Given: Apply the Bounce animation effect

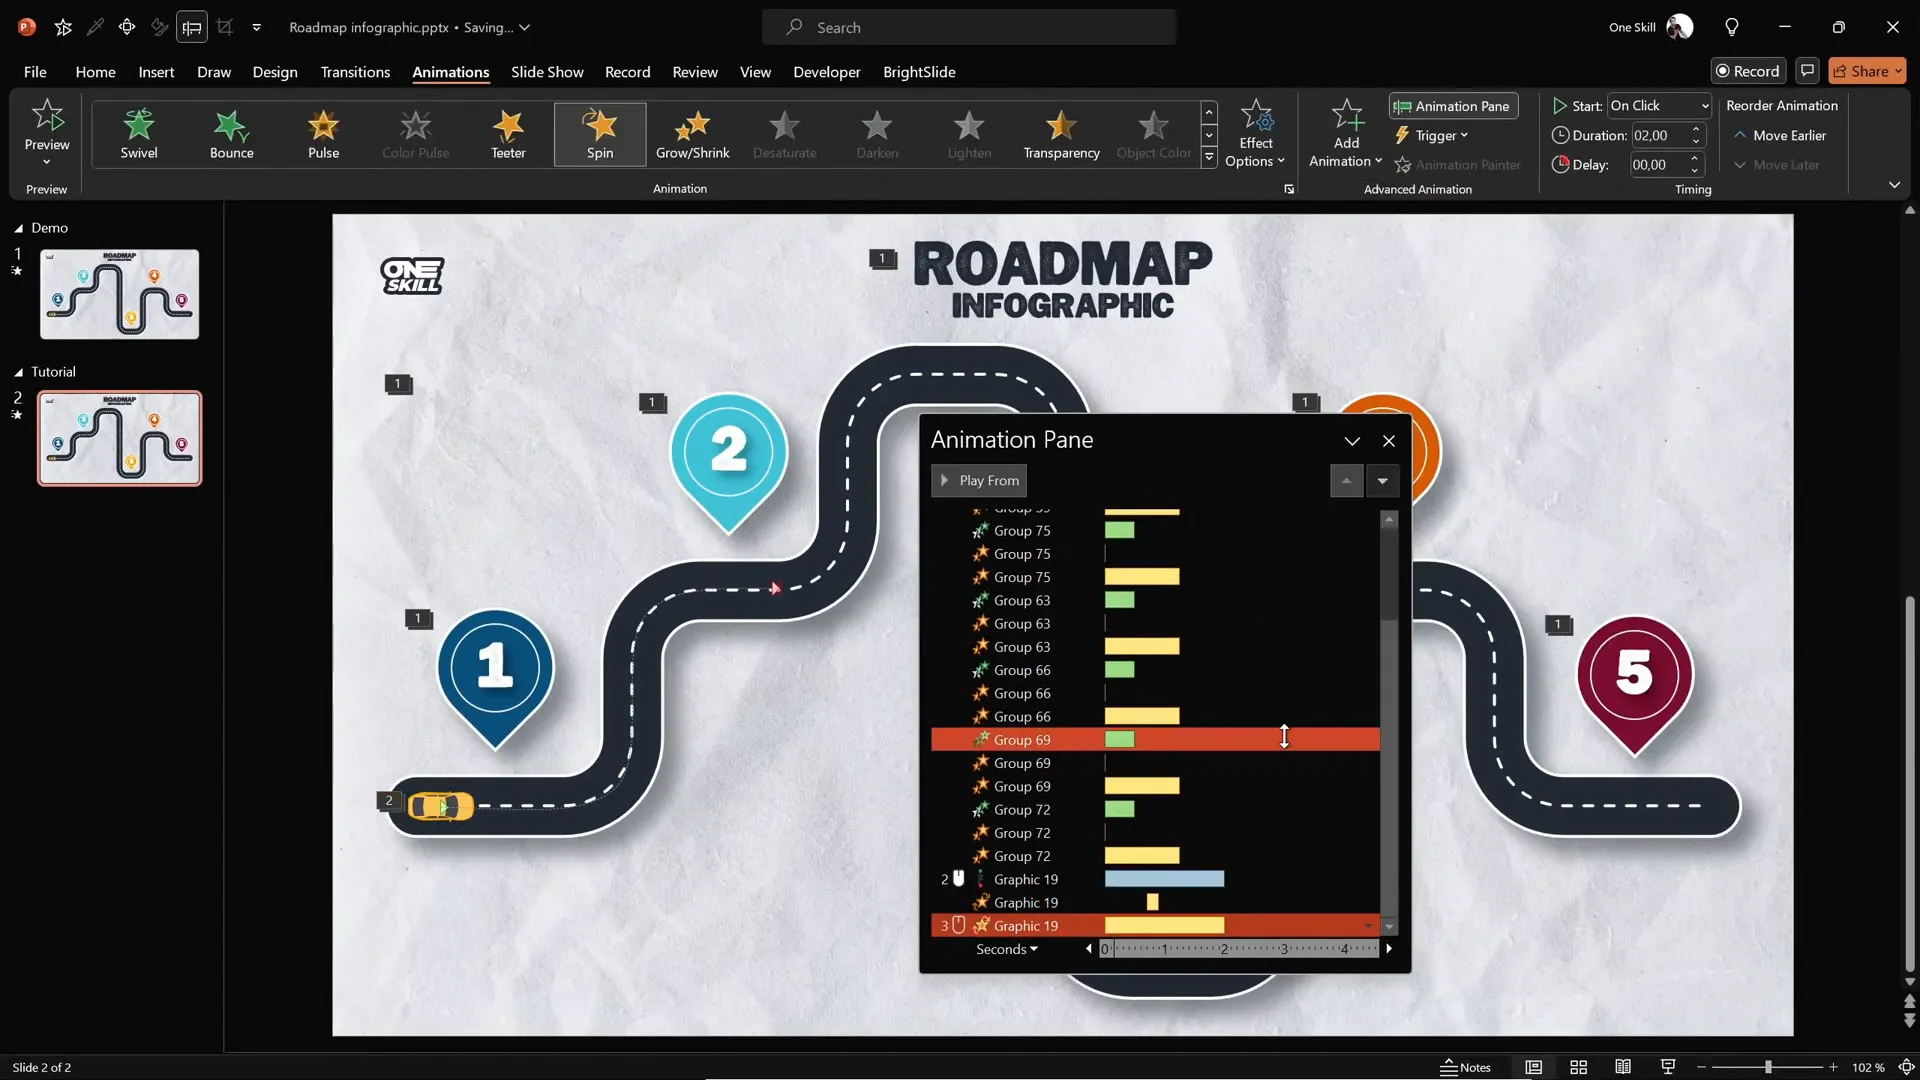Looking at the screenshot, I should point(231,134).
